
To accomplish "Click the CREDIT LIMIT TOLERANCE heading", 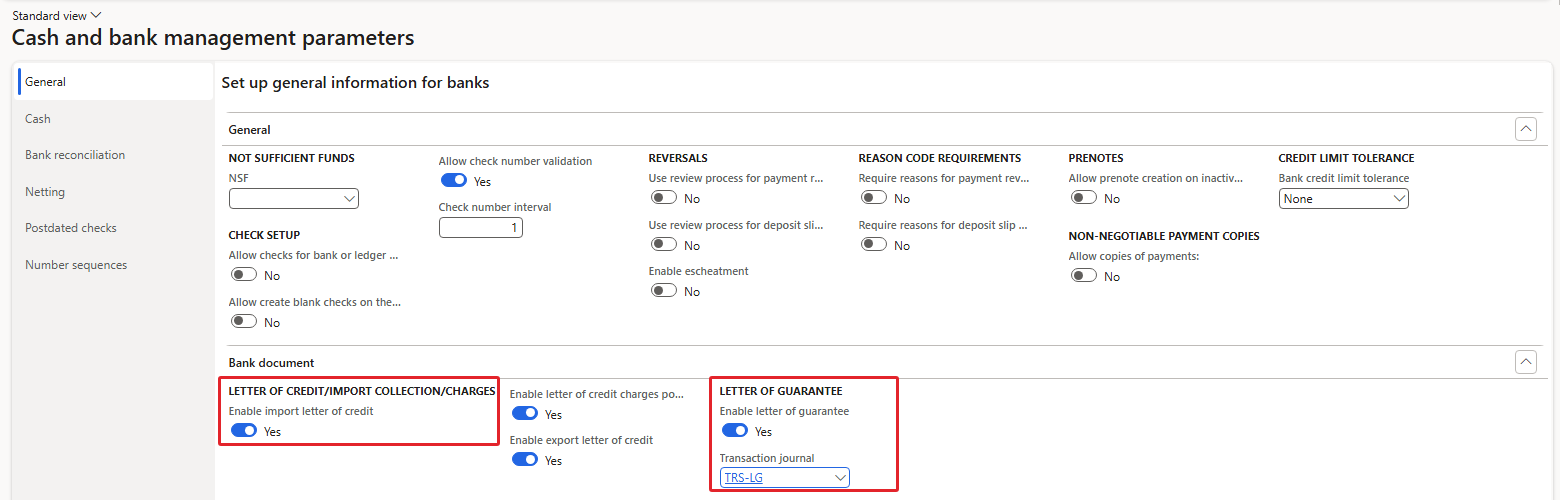I will 1346,158.
